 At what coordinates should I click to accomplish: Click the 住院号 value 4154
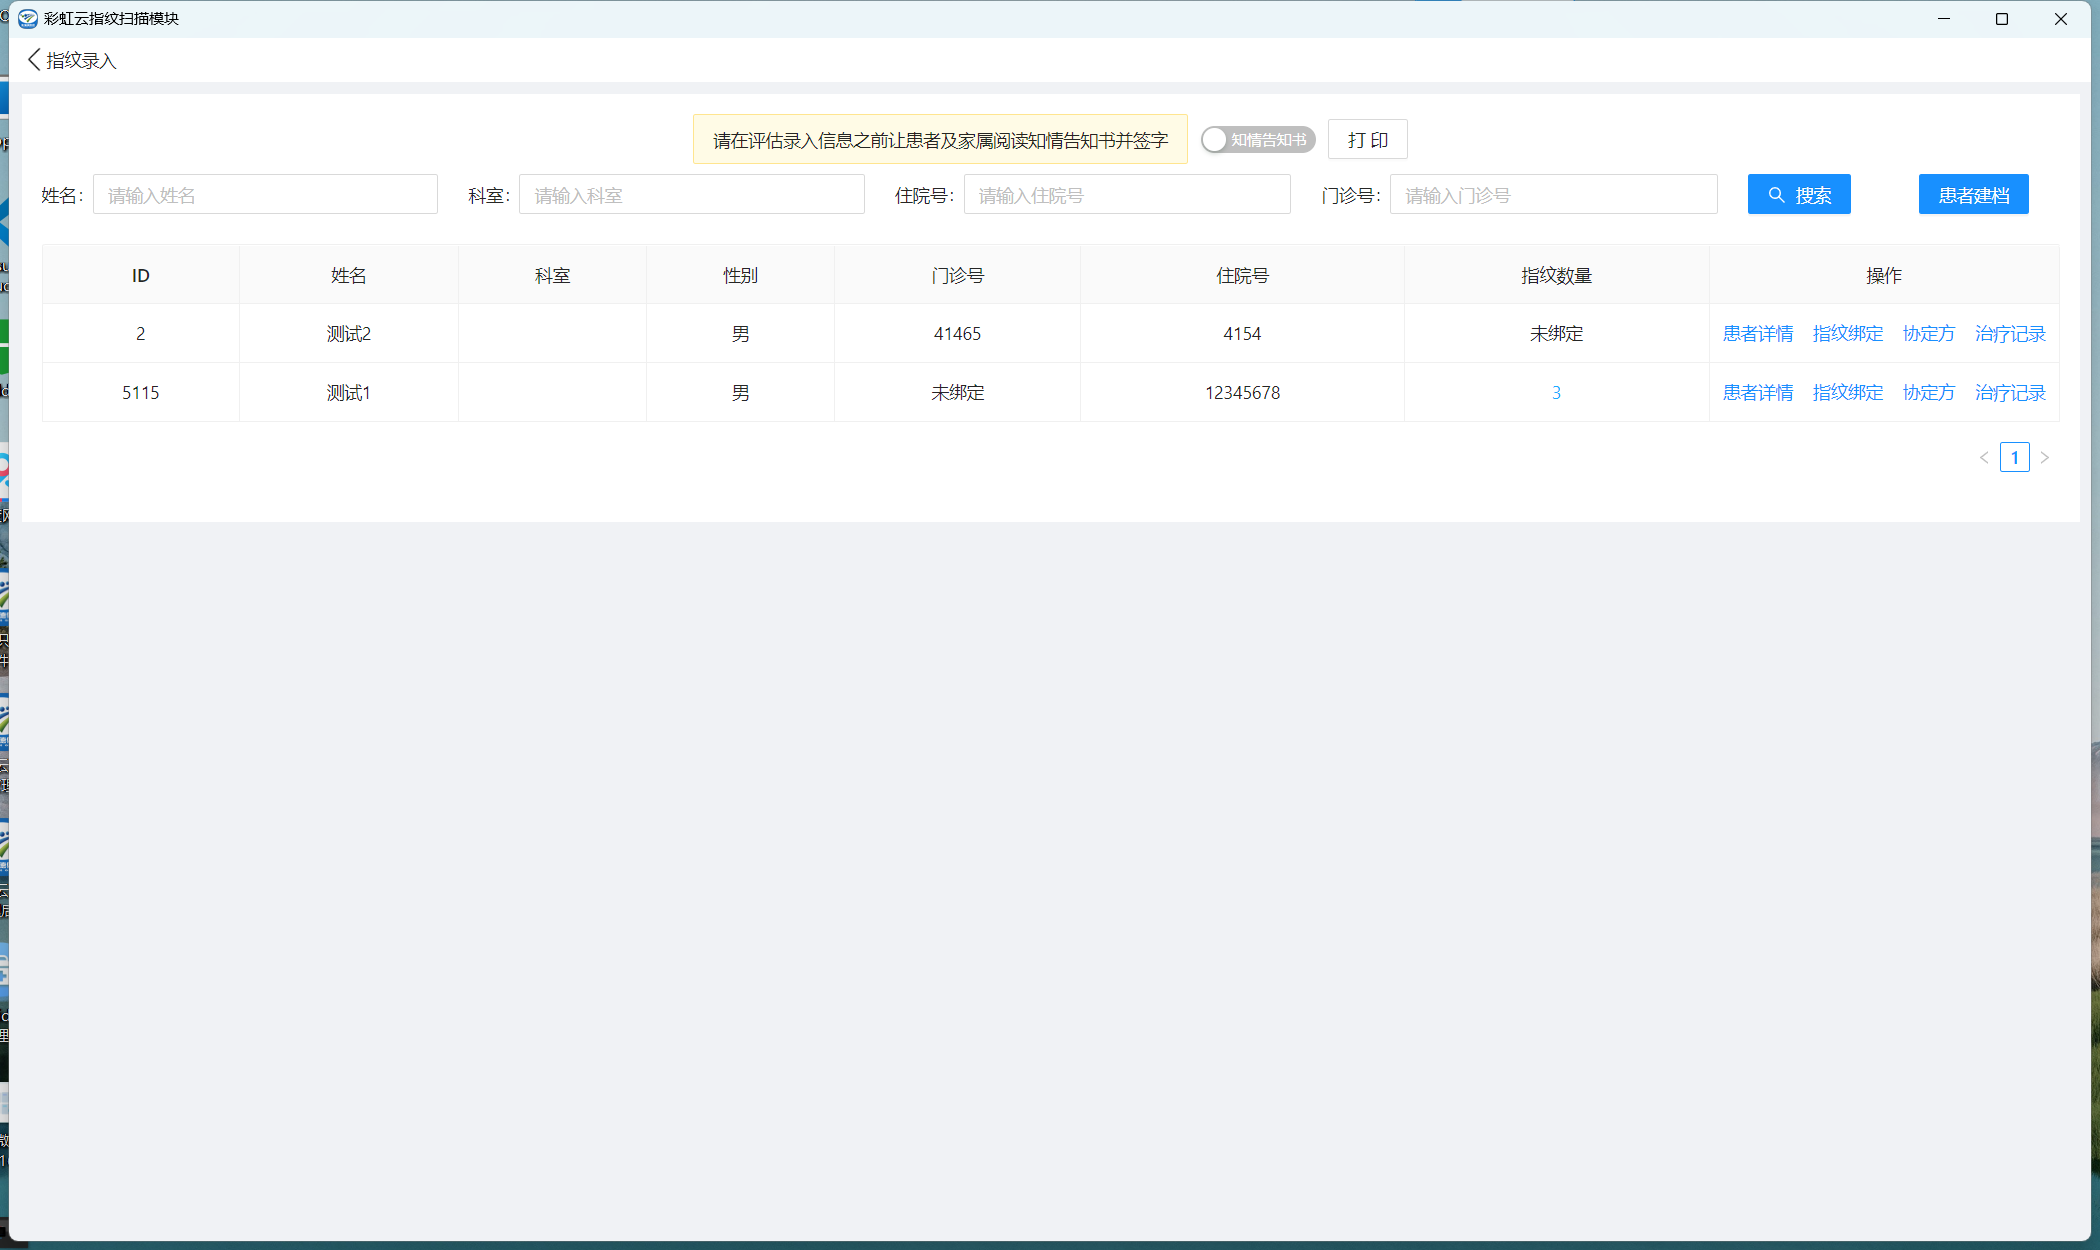pos(1242,334)
